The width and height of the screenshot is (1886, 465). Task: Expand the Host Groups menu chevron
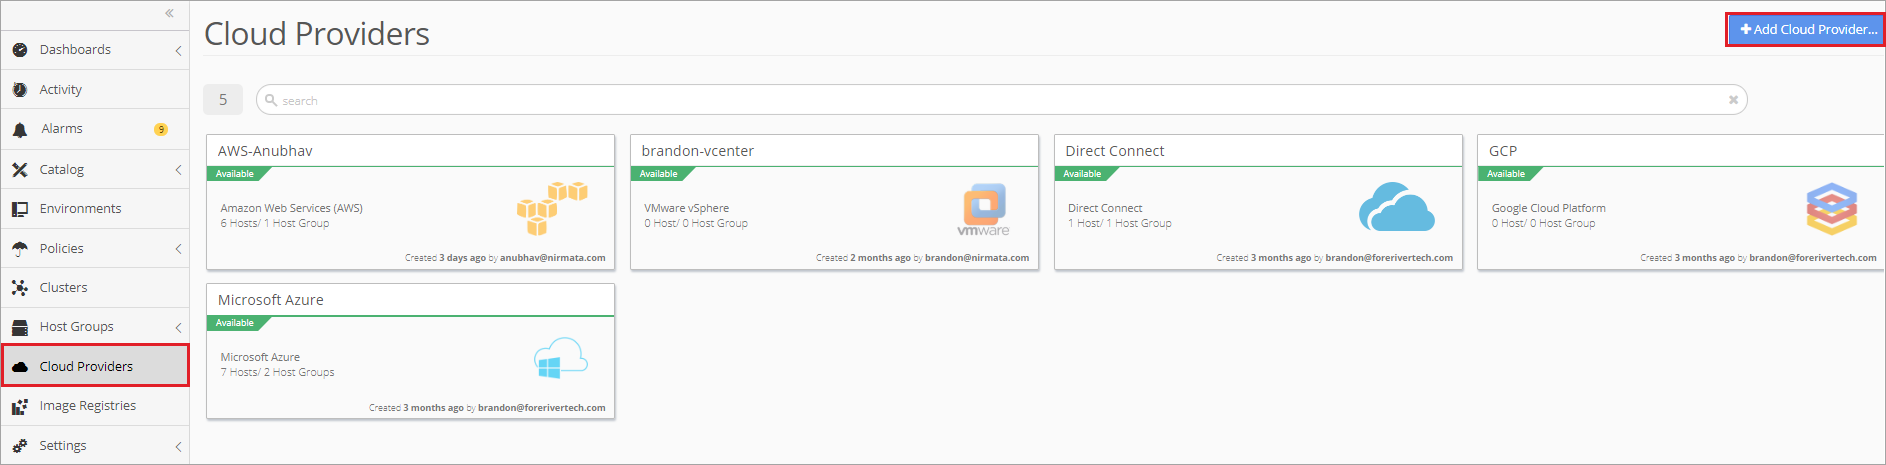coord(178,327)
